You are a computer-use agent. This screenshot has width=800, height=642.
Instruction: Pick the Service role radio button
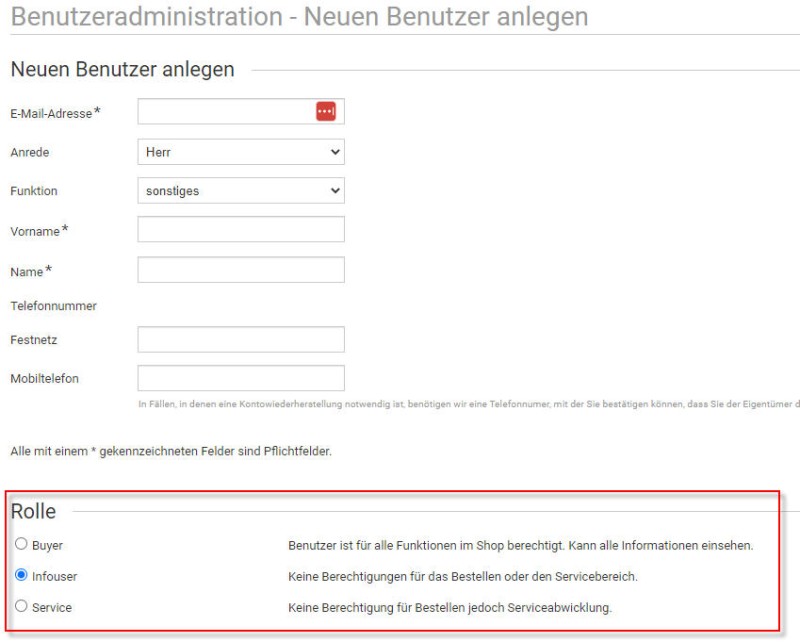tap(21, 607)
